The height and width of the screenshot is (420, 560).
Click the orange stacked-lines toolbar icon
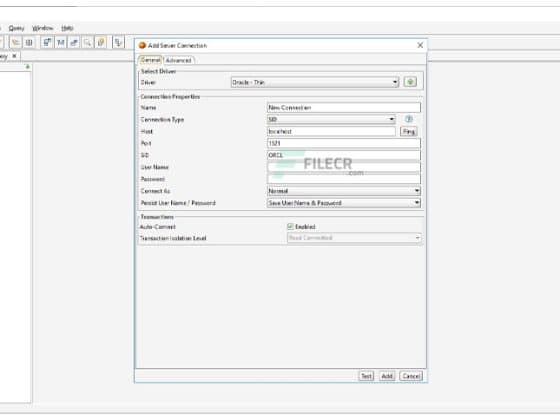15,42
